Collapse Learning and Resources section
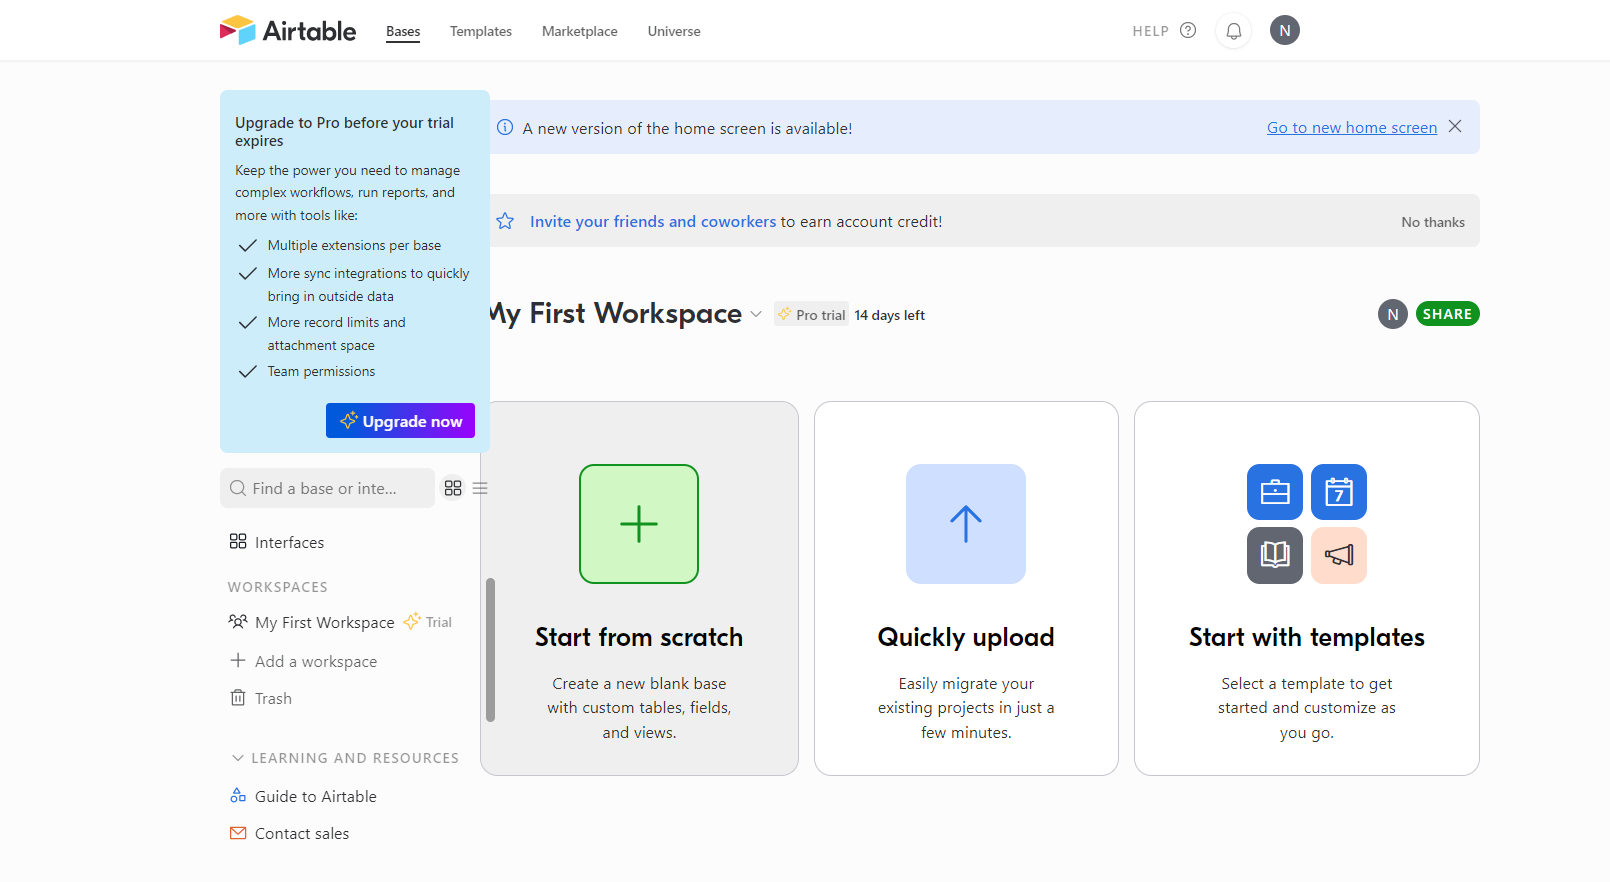1610x882 pixels. (x=344, y=758)
